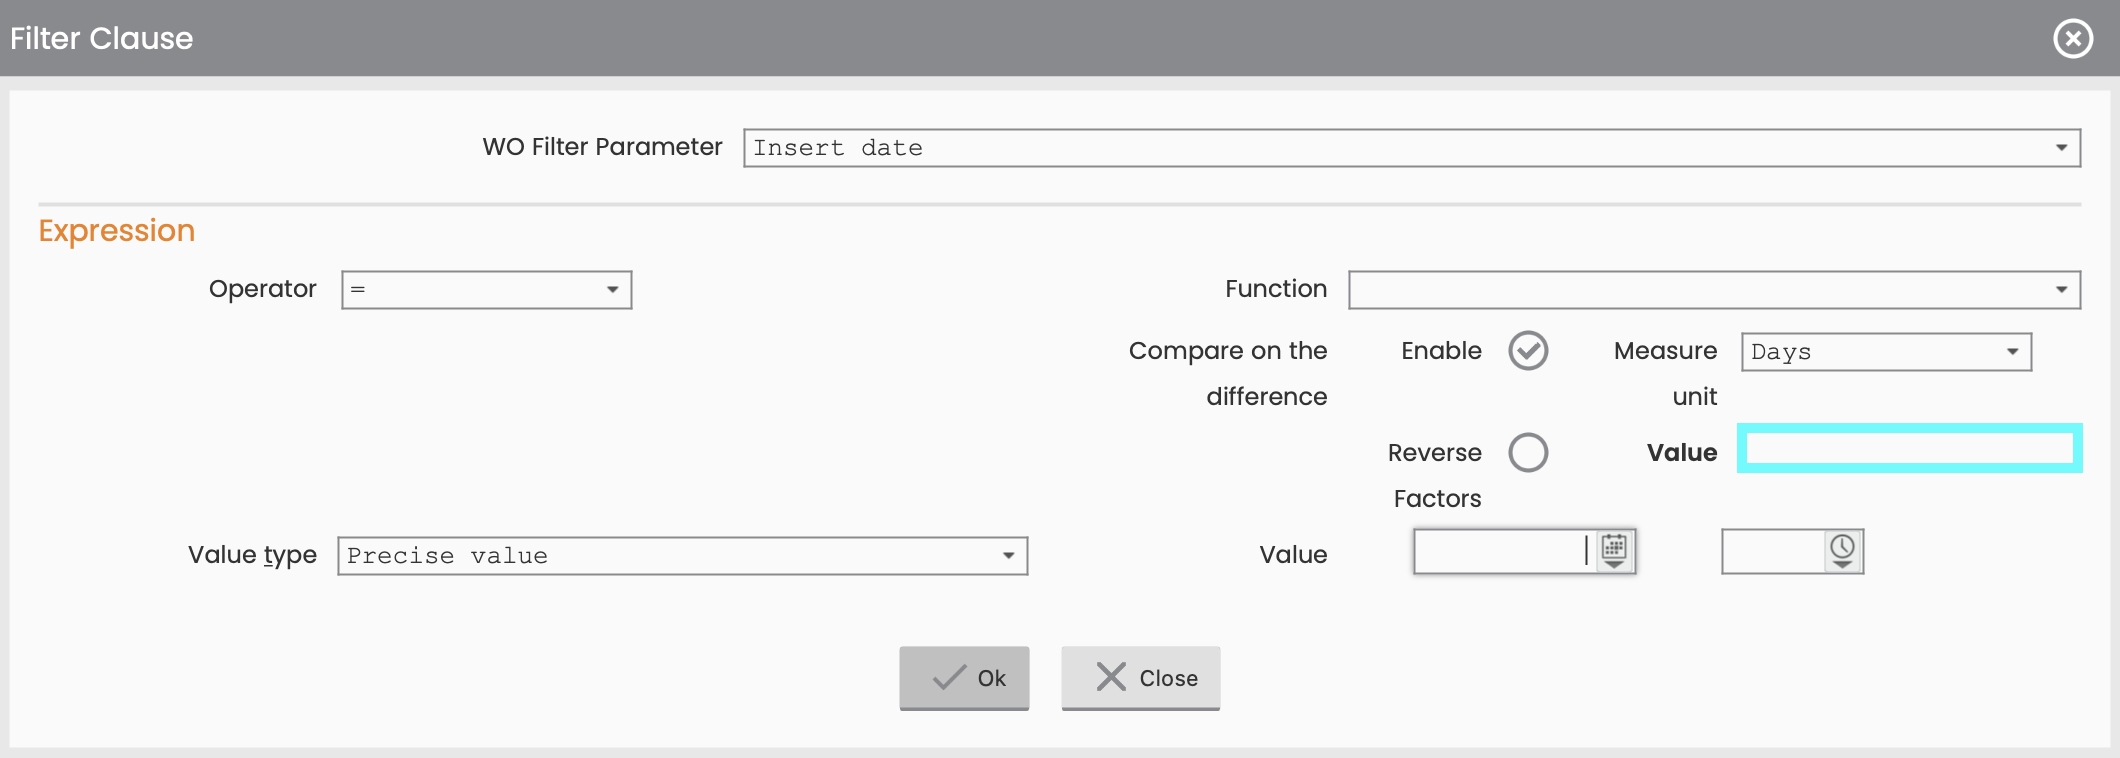Open the calendar date picker icon
Screen dimensions: 2120x758
point(1614,551)
